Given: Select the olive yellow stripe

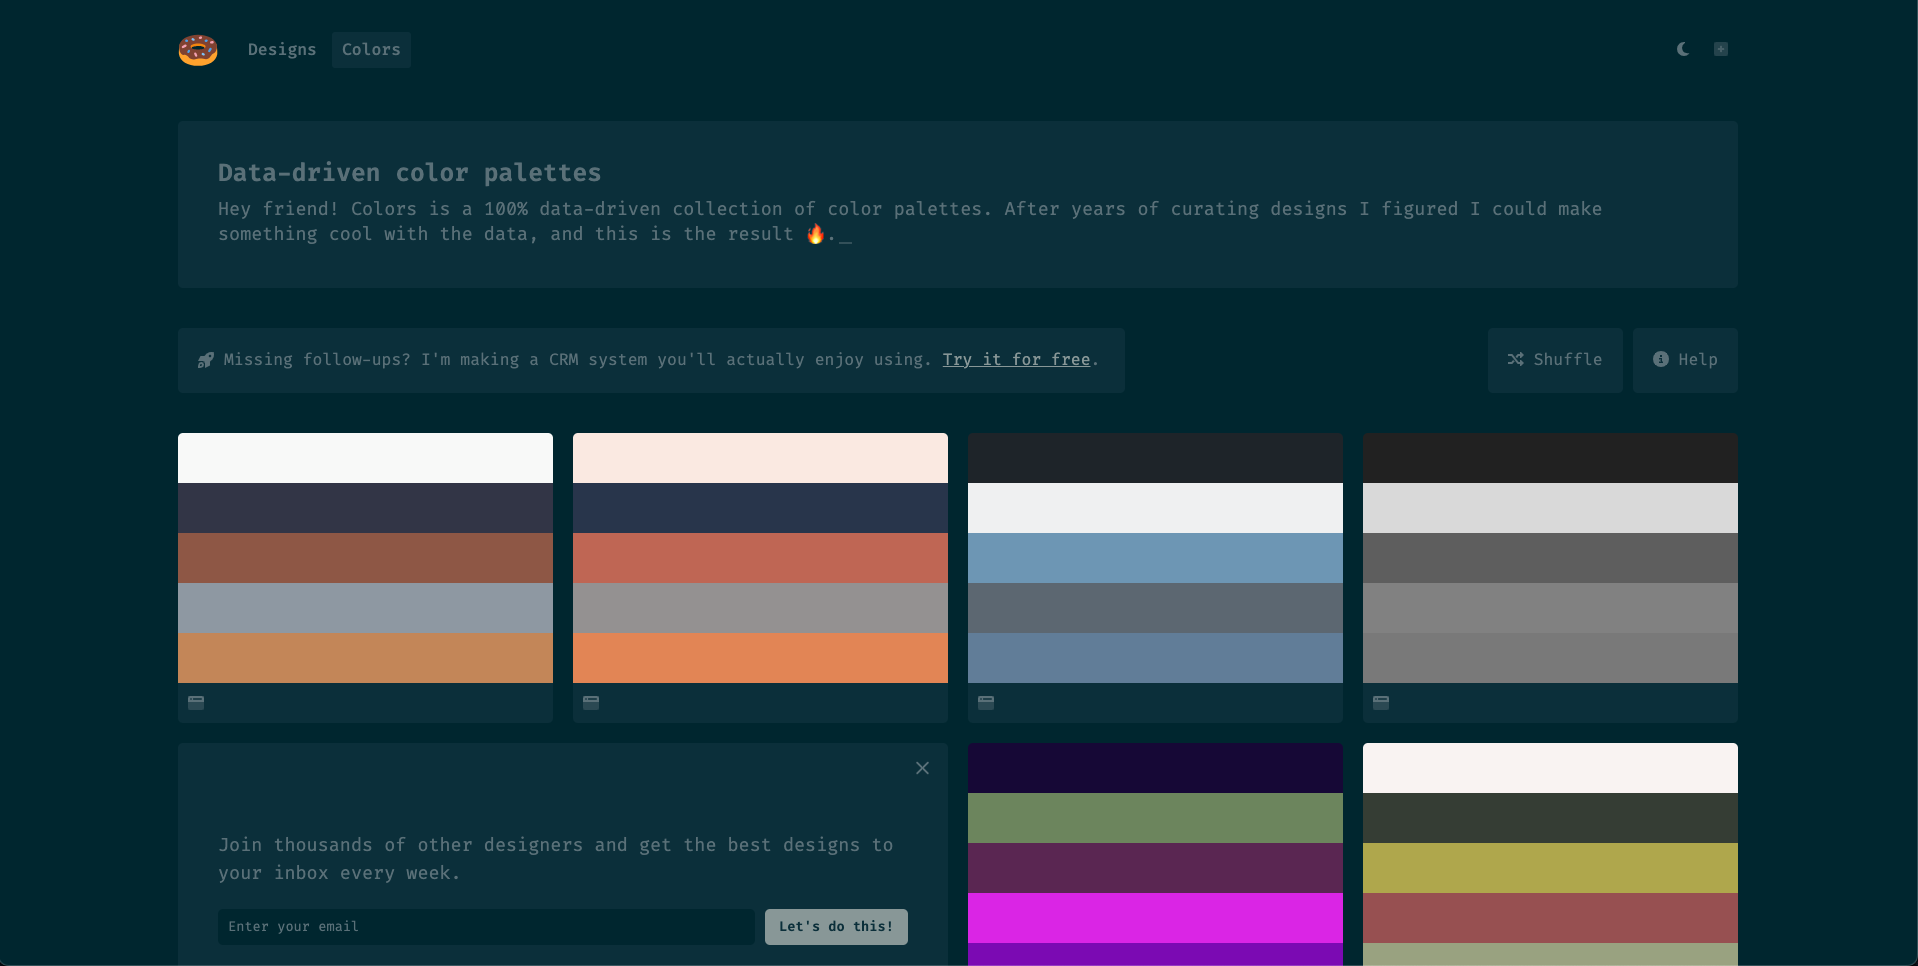Looking at the screenshot, I should 1550,868.
